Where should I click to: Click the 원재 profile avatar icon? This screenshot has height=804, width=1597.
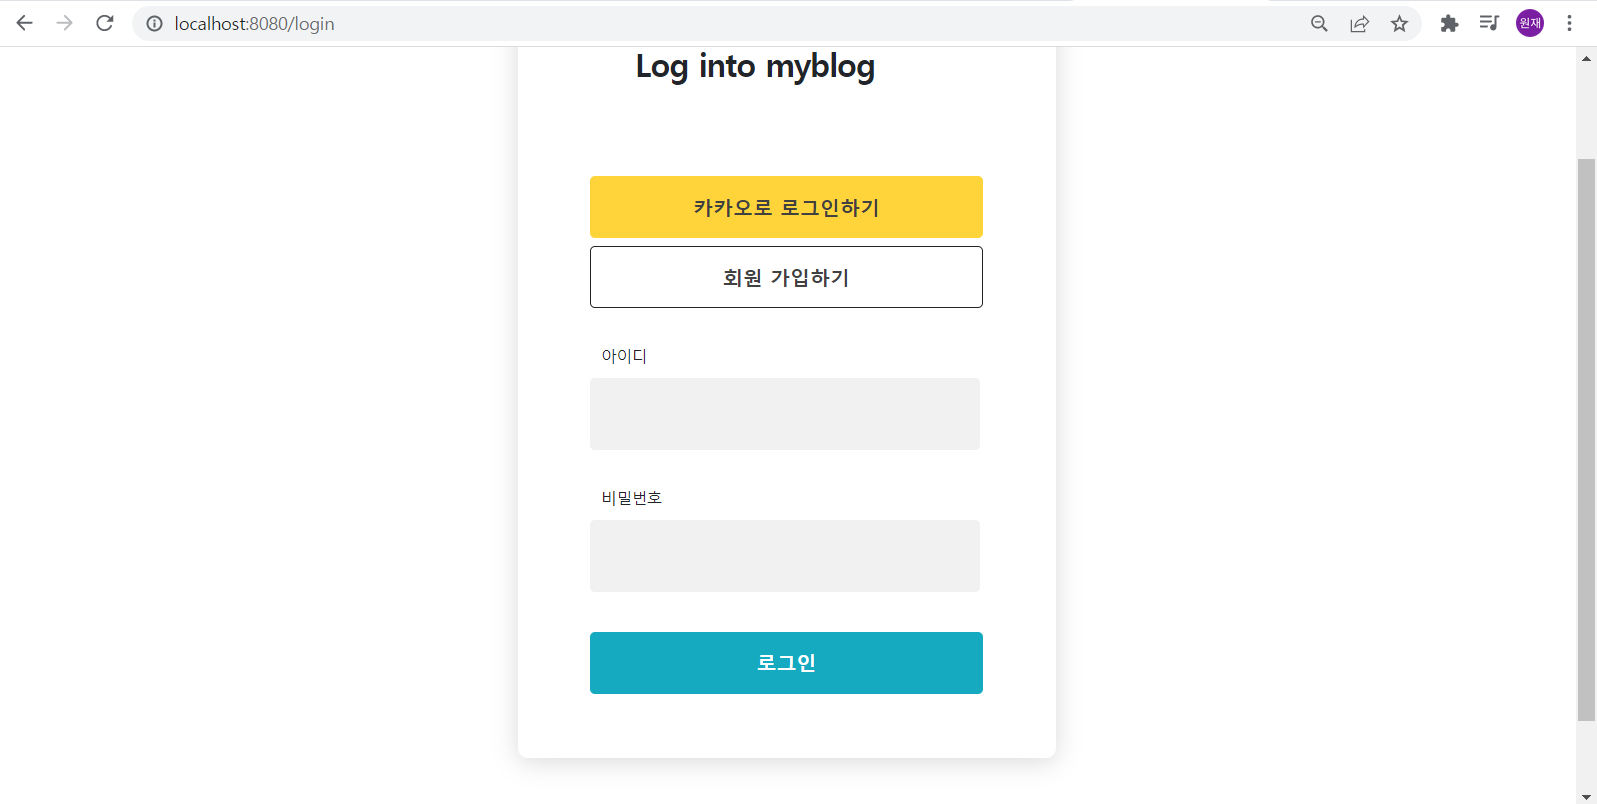point(1529,22)
